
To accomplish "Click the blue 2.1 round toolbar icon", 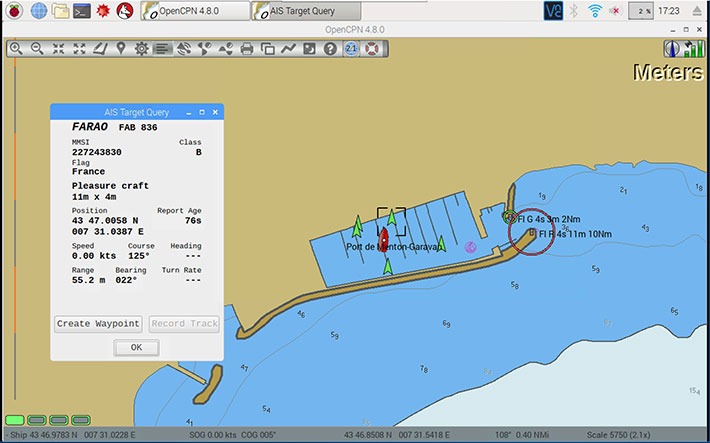I will 351,48.
